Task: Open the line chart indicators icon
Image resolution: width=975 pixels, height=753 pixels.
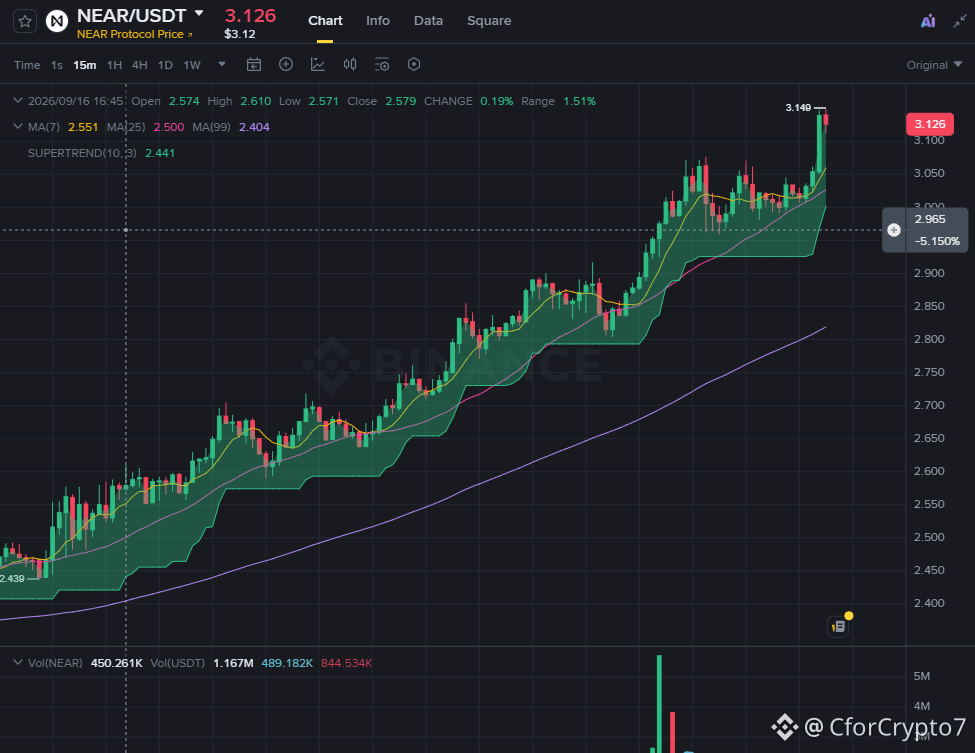Action: (318, 64)
